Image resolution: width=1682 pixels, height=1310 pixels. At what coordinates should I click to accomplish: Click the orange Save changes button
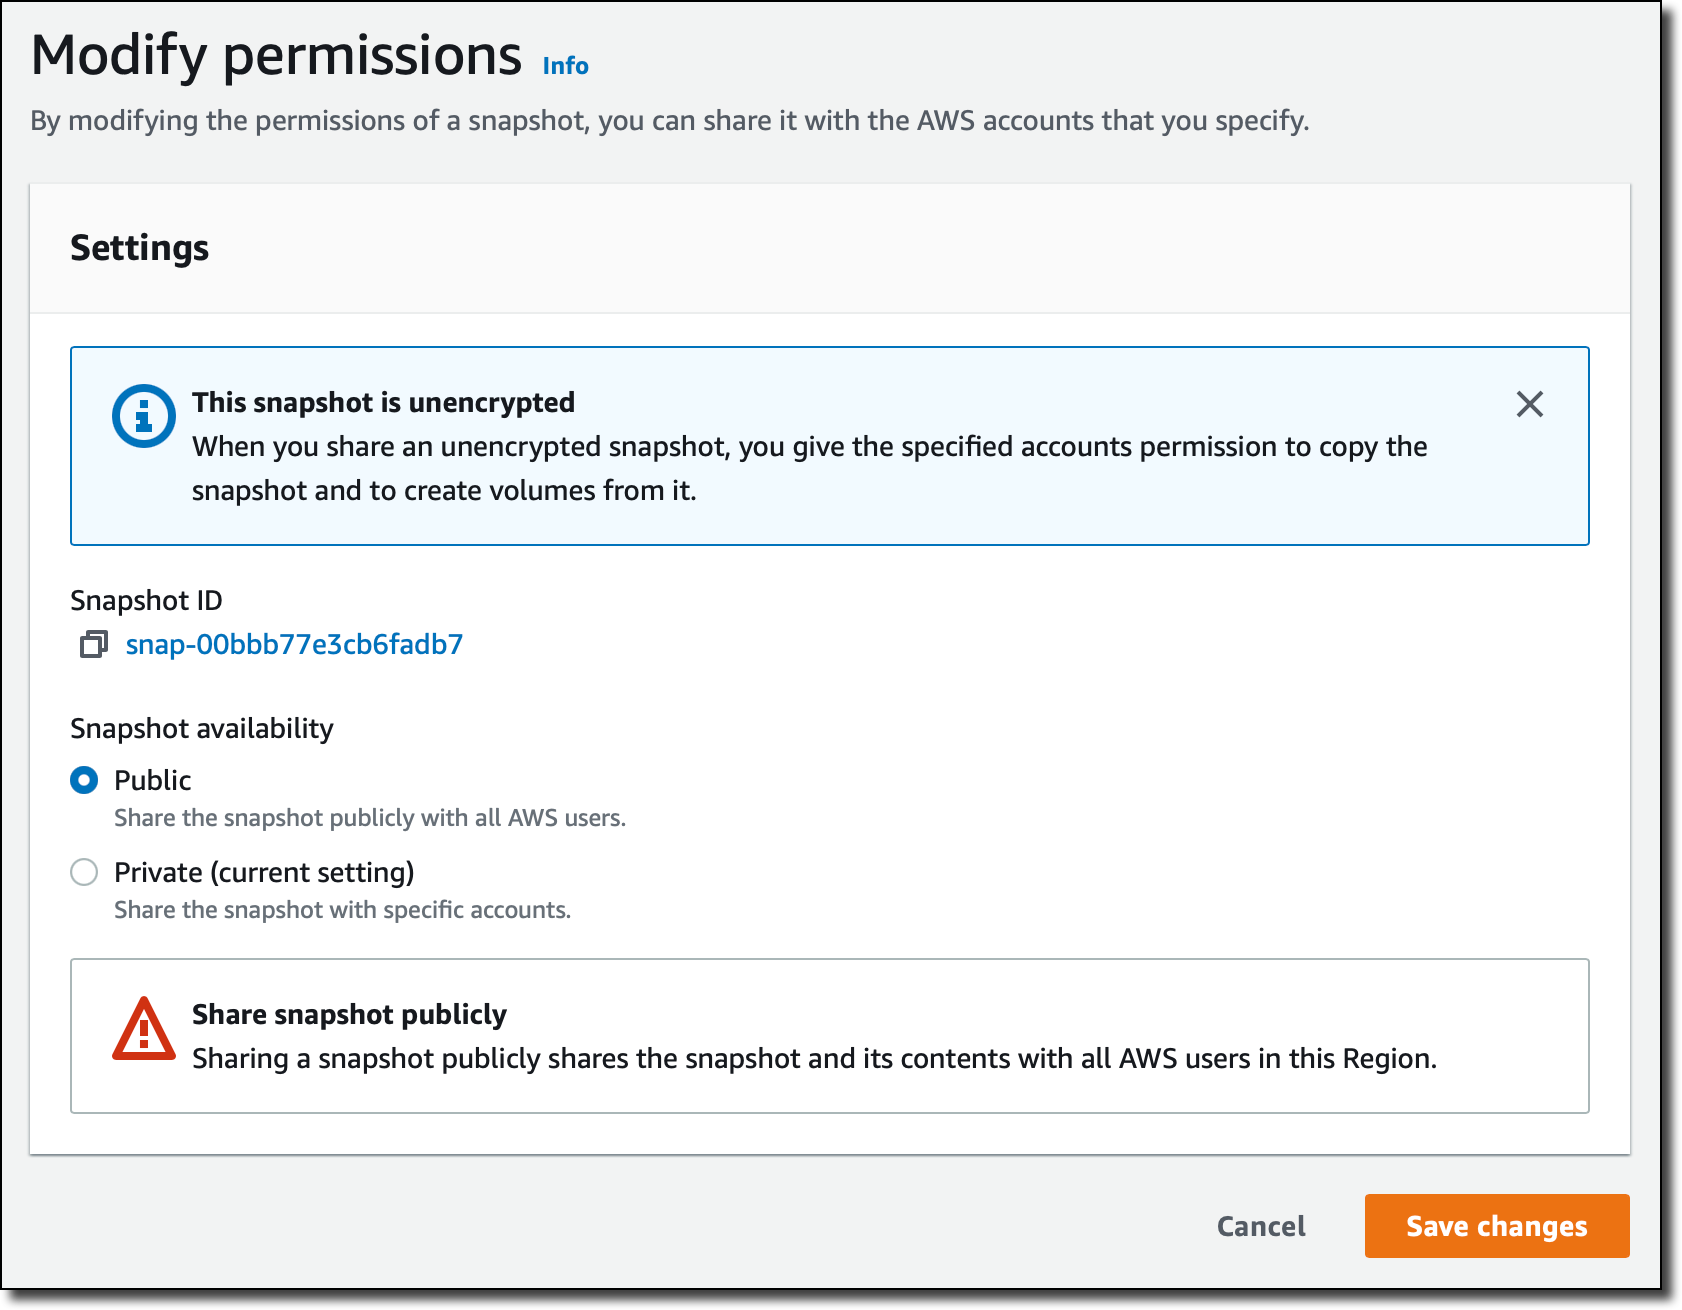[x=1496, y=1226]
